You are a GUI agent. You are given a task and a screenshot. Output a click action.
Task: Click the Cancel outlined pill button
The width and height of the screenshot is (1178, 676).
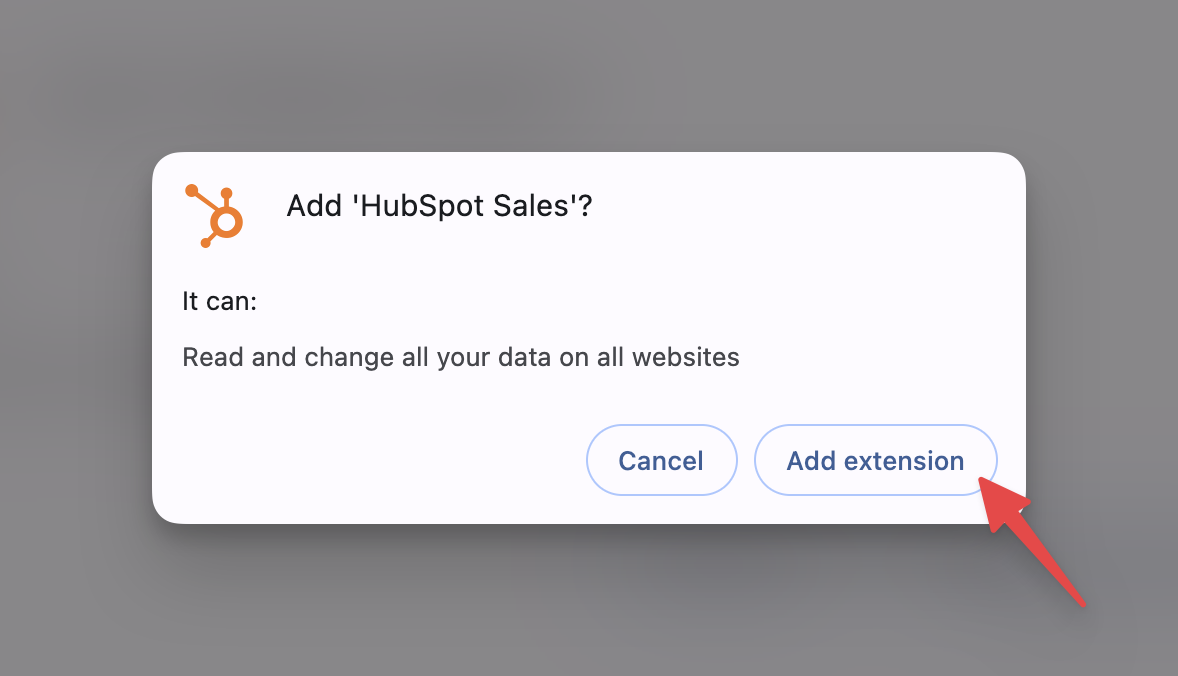pyautogui.click(x=661, y=460)
